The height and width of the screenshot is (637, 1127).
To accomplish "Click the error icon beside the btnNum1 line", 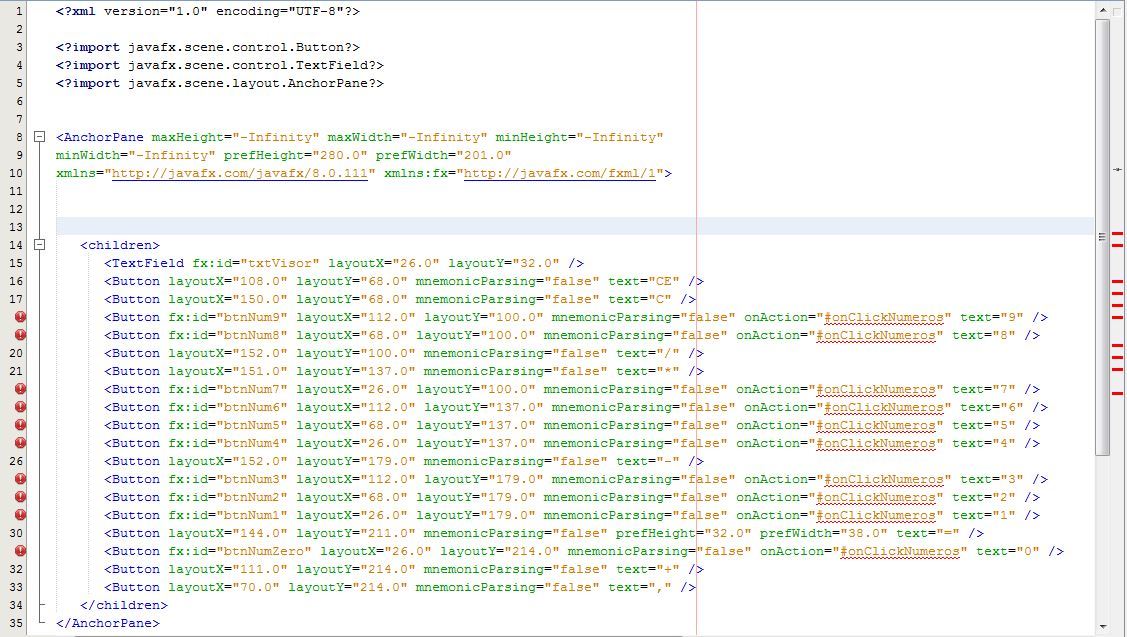I will click(20, 515).
